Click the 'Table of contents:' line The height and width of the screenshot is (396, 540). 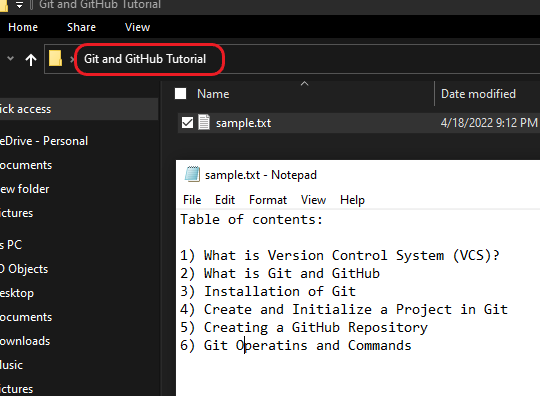pyautogui.click(x=252, y=220)
